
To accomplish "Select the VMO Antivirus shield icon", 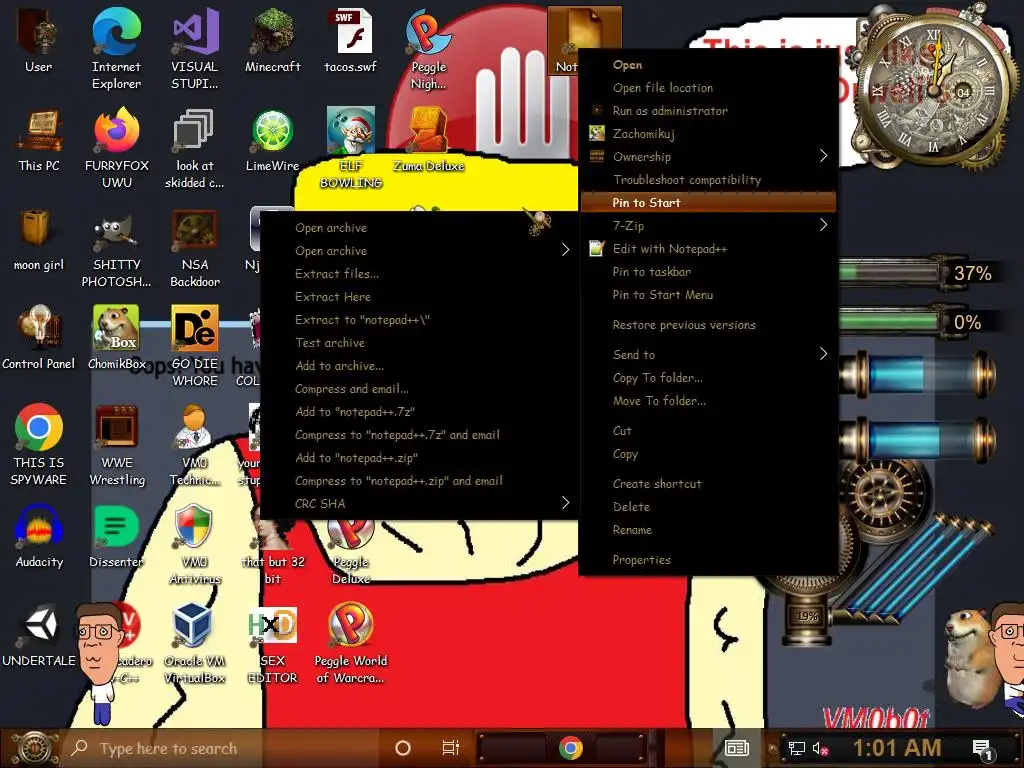I will tap(195, 545).
